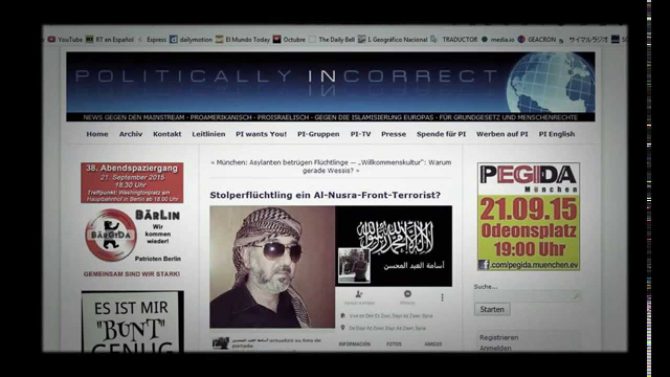670x377 pixels.
Task: Open the Leitlinien page
Action: [209, 134]
